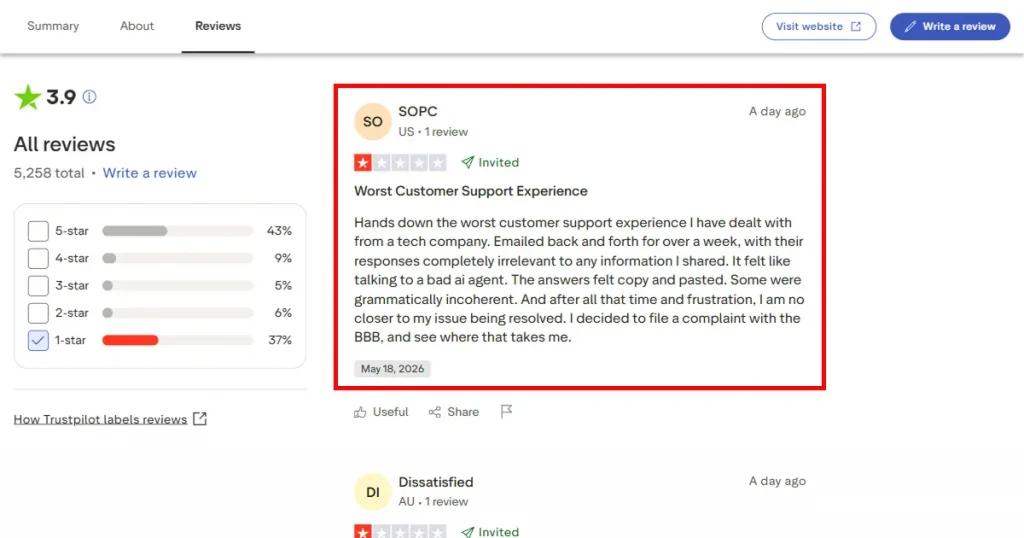The image size is (1024, 538).
Task: Flag the SOPC review
Action: click(506, 411)
